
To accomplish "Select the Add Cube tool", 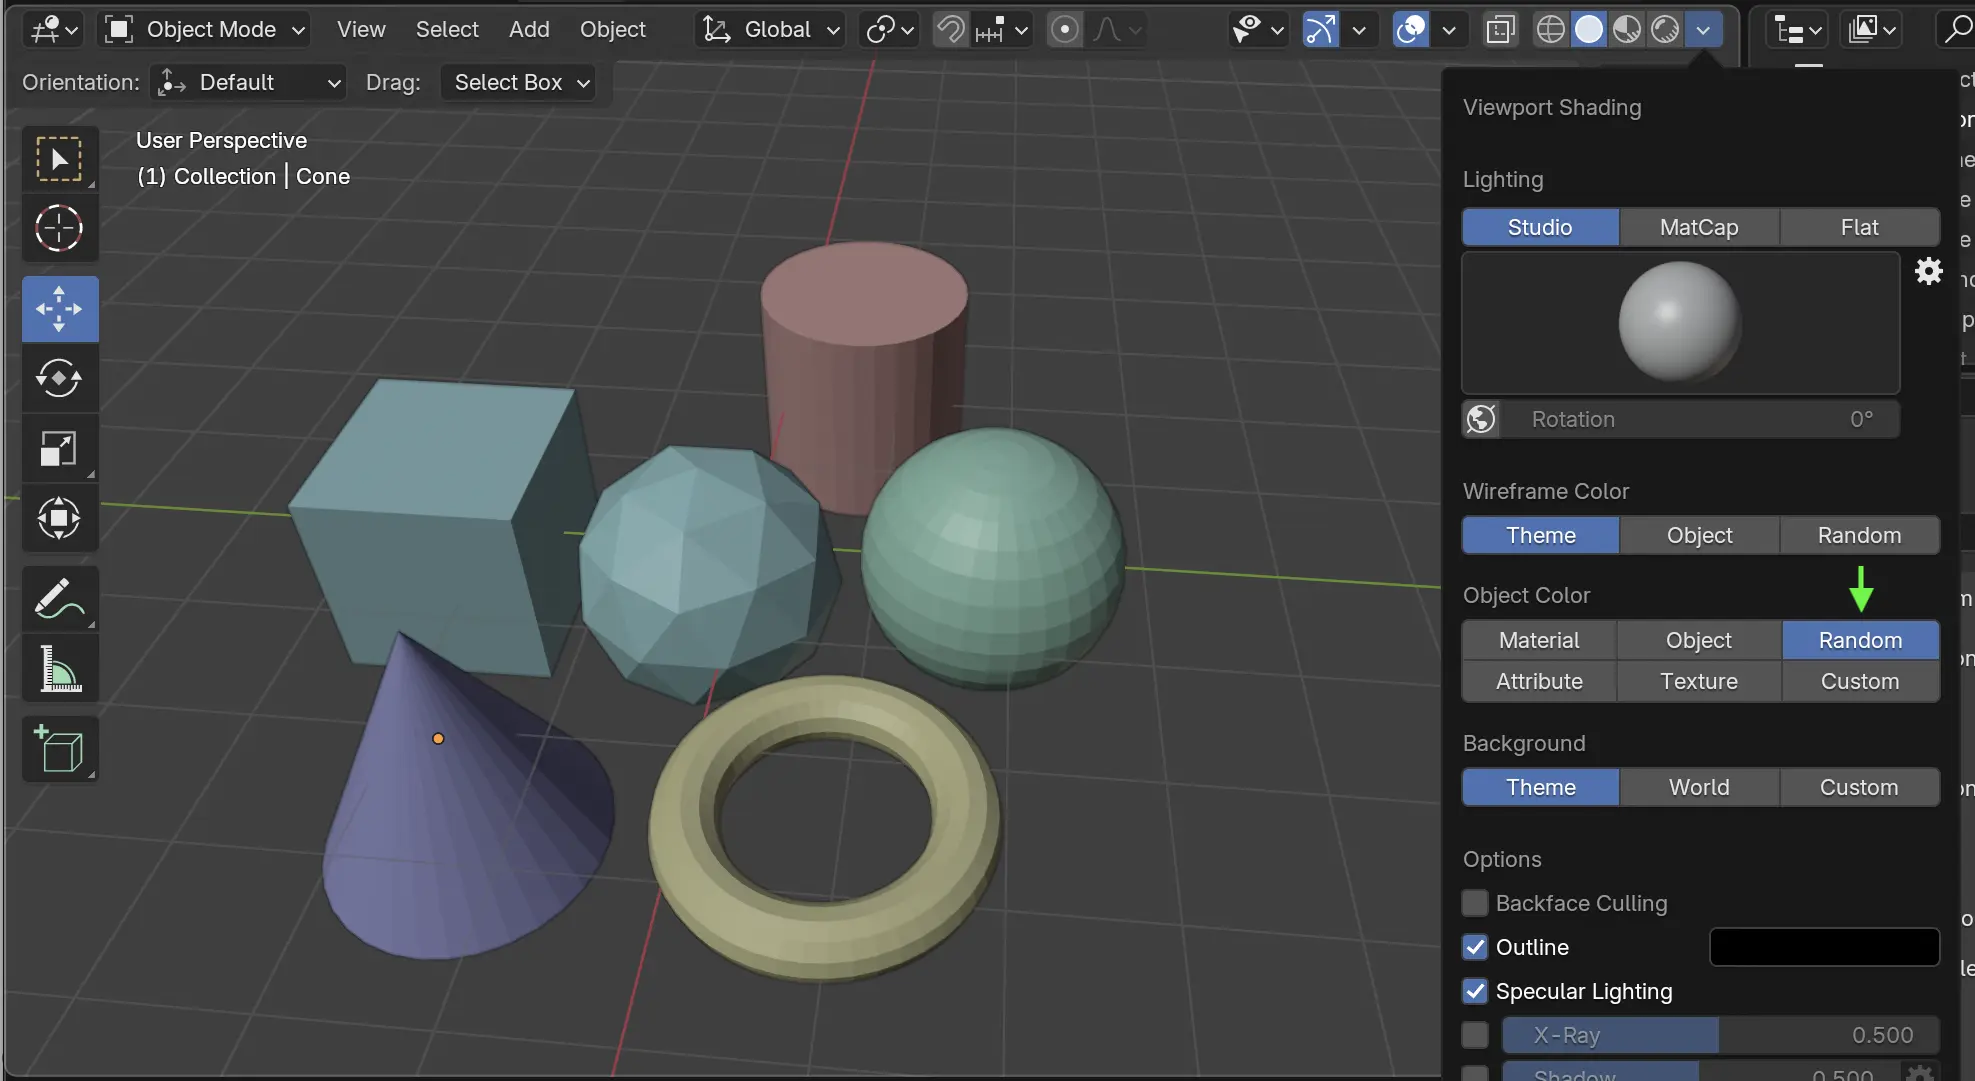I will coord(59,749).
